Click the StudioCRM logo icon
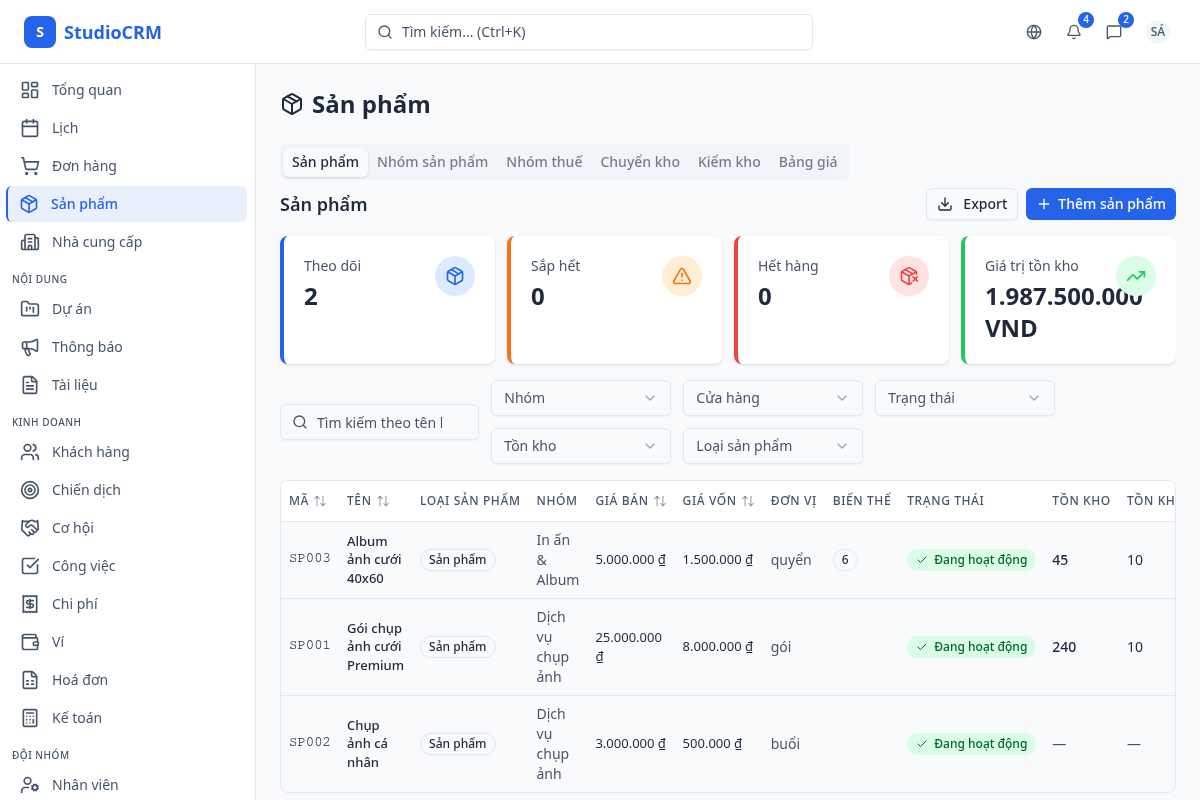 (x=40, y=32)
